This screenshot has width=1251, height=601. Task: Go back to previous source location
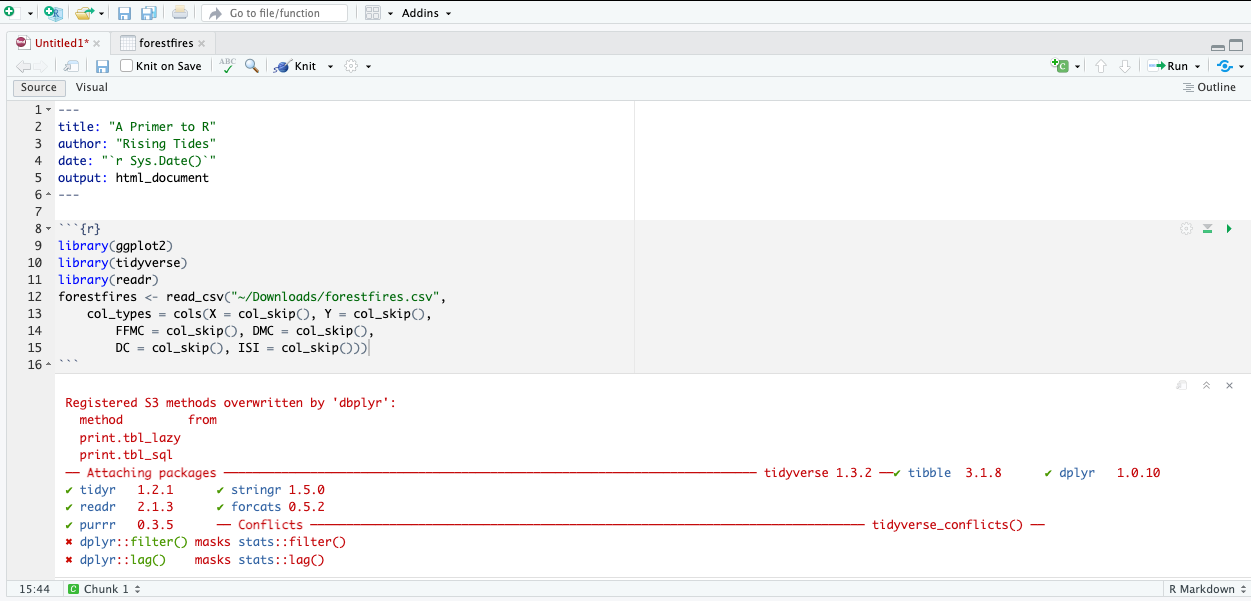(23, 66)
